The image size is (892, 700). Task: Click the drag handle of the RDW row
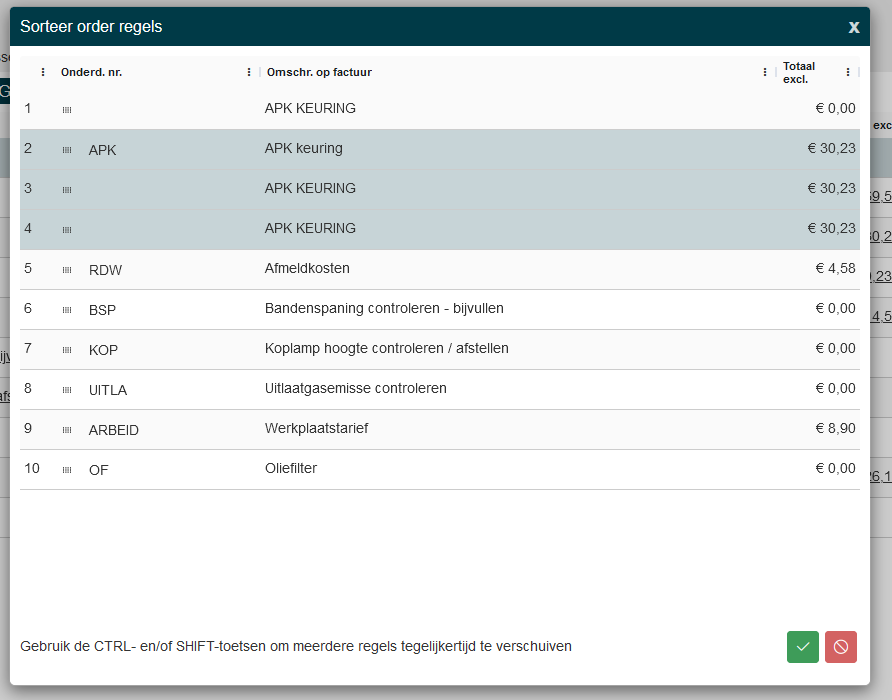point(67,270)
